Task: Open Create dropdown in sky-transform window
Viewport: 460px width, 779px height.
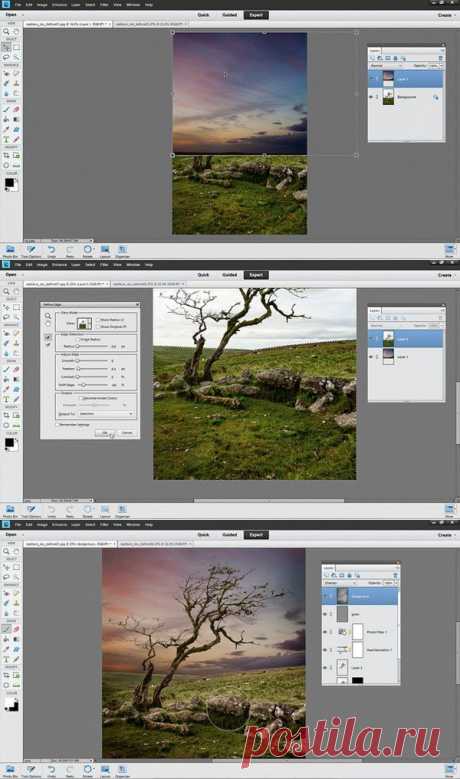Action: [446, 15]
